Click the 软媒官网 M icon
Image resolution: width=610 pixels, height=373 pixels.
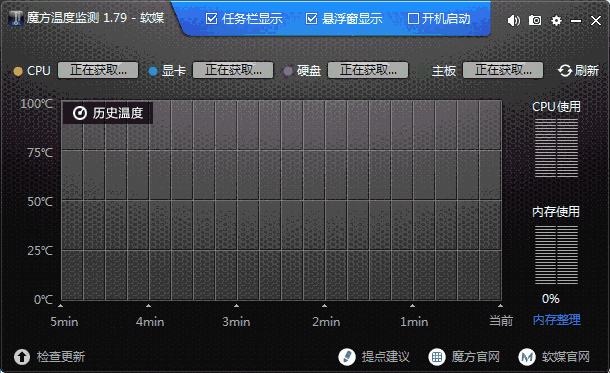point(527,357)
